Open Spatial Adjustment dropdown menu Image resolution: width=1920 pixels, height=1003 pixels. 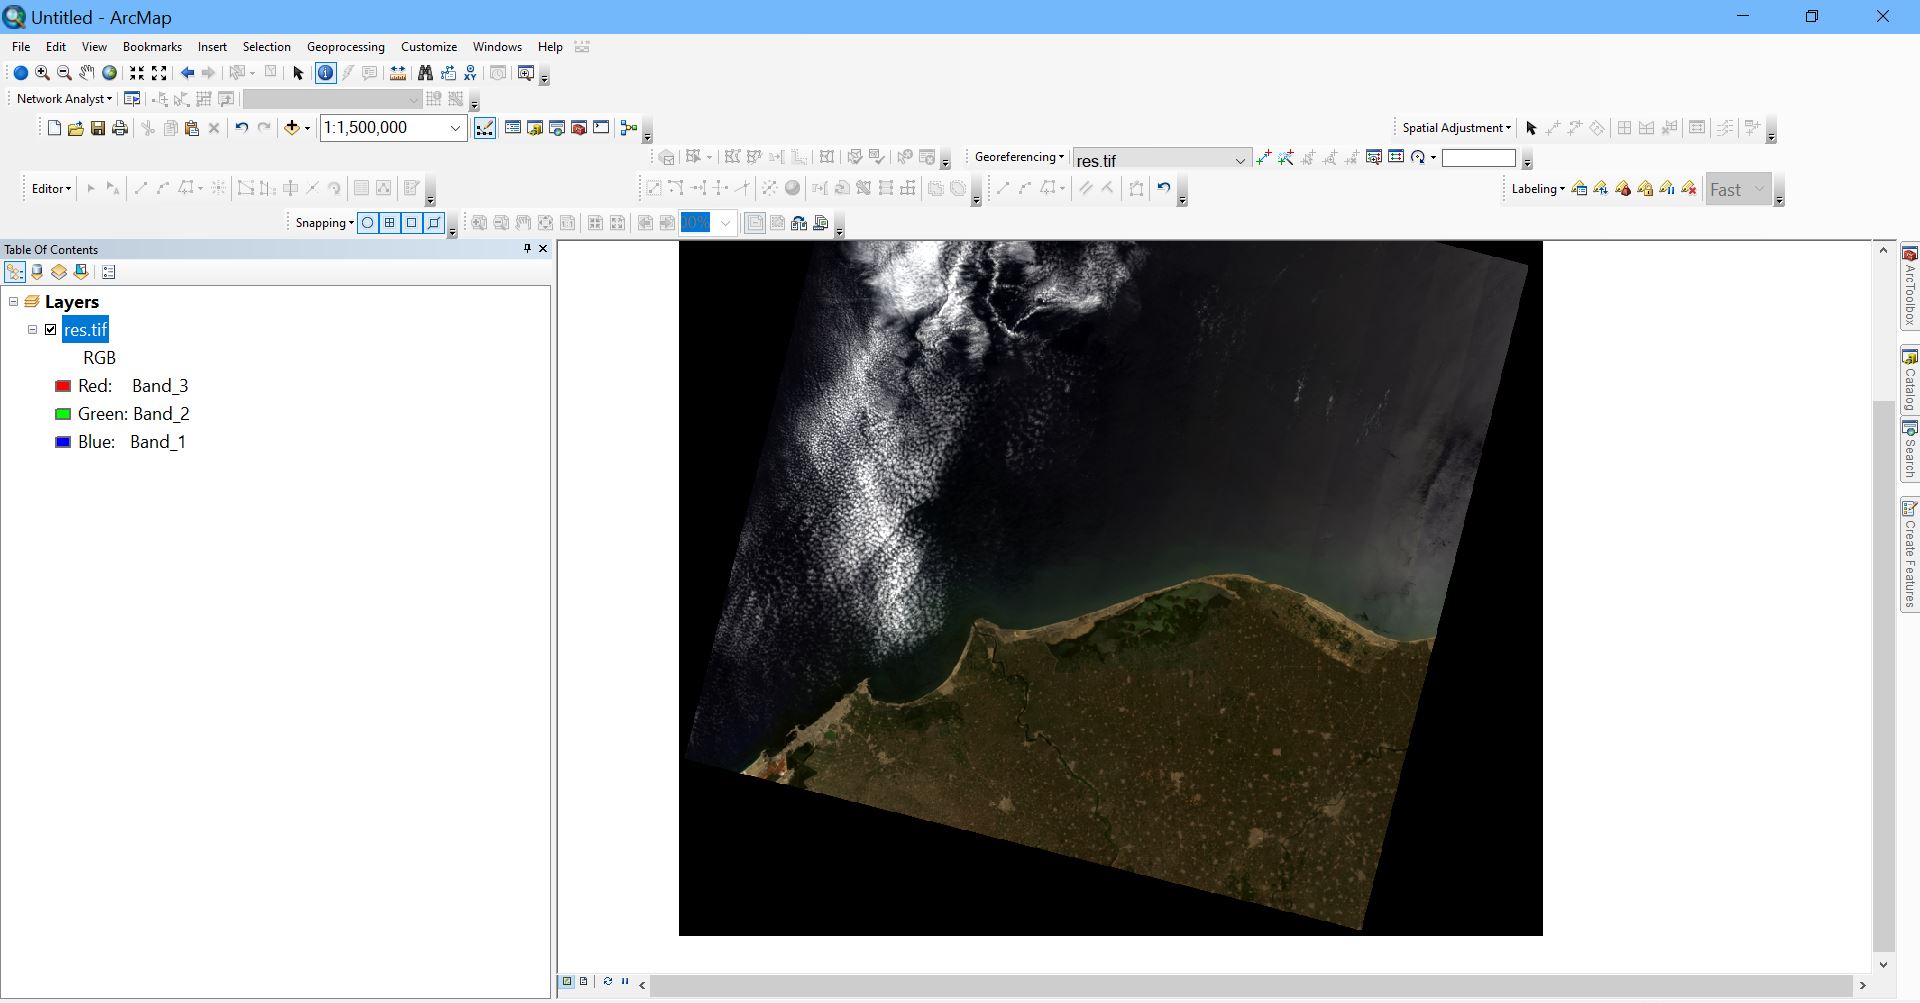(1456, 128)
